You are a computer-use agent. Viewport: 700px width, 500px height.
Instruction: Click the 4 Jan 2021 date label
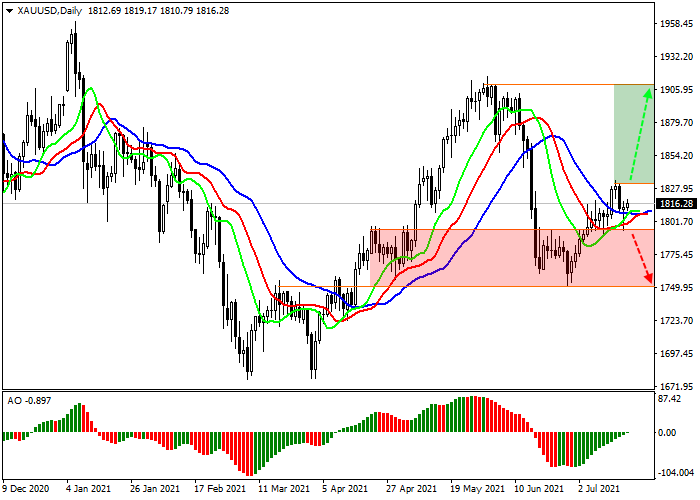(88, 488)
